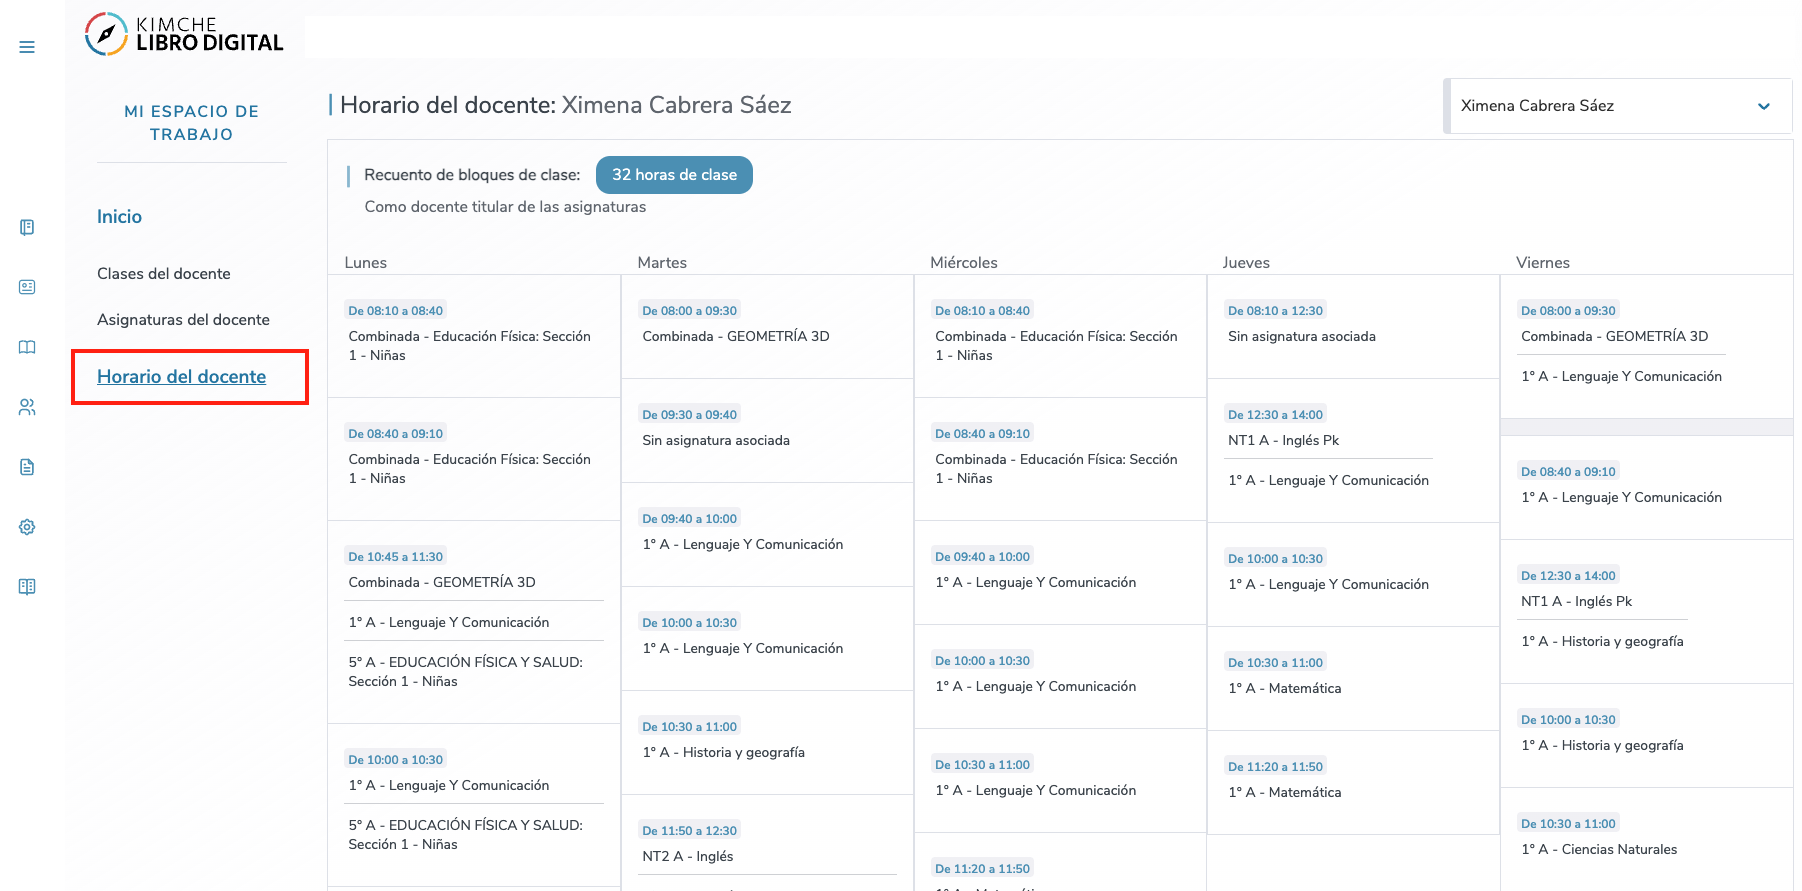
Task: Click NT2 A - Inglés entry
Action: 688,856
